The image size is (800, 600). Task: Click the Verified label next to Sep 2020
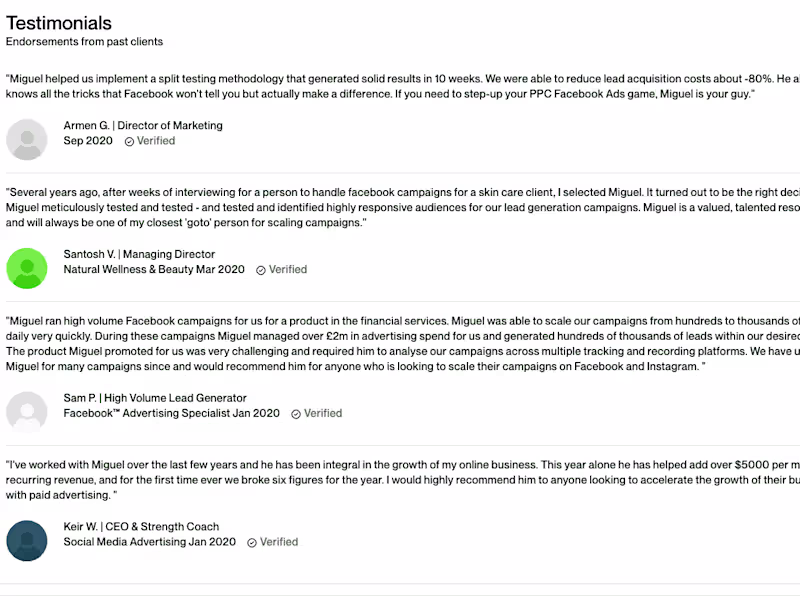tap(156, 141)
